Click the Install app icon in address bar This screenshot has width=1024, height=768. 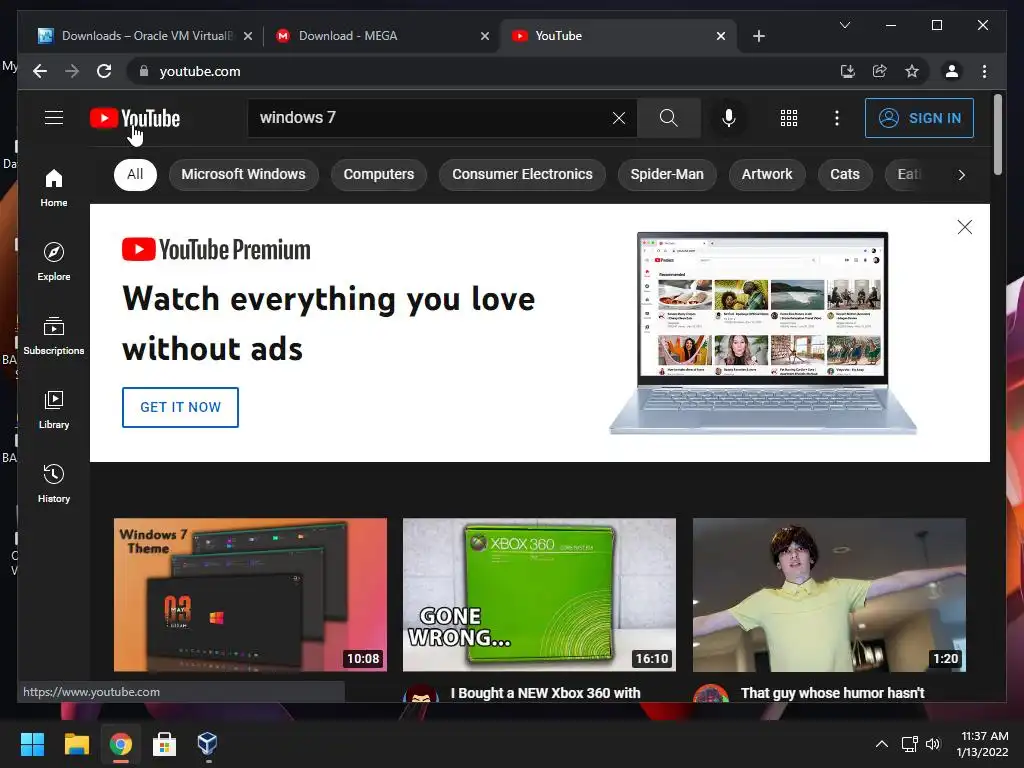[x=848, y=71]
